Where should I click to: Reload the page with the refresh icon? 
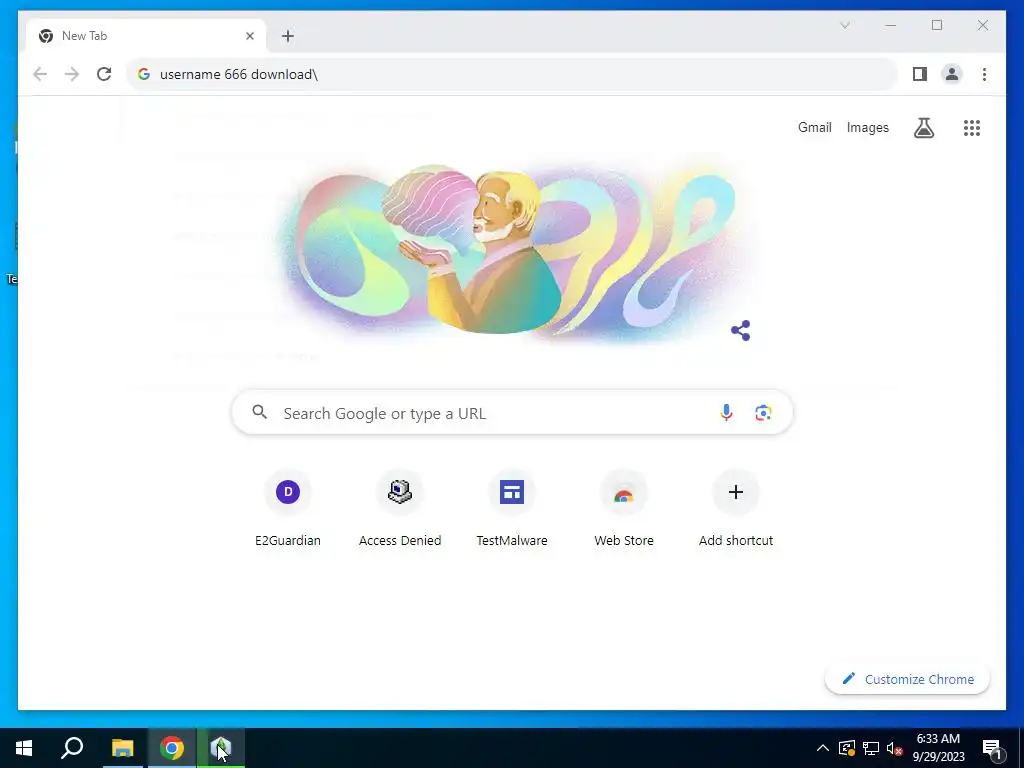pyautogui.click(x=104, y=74)
